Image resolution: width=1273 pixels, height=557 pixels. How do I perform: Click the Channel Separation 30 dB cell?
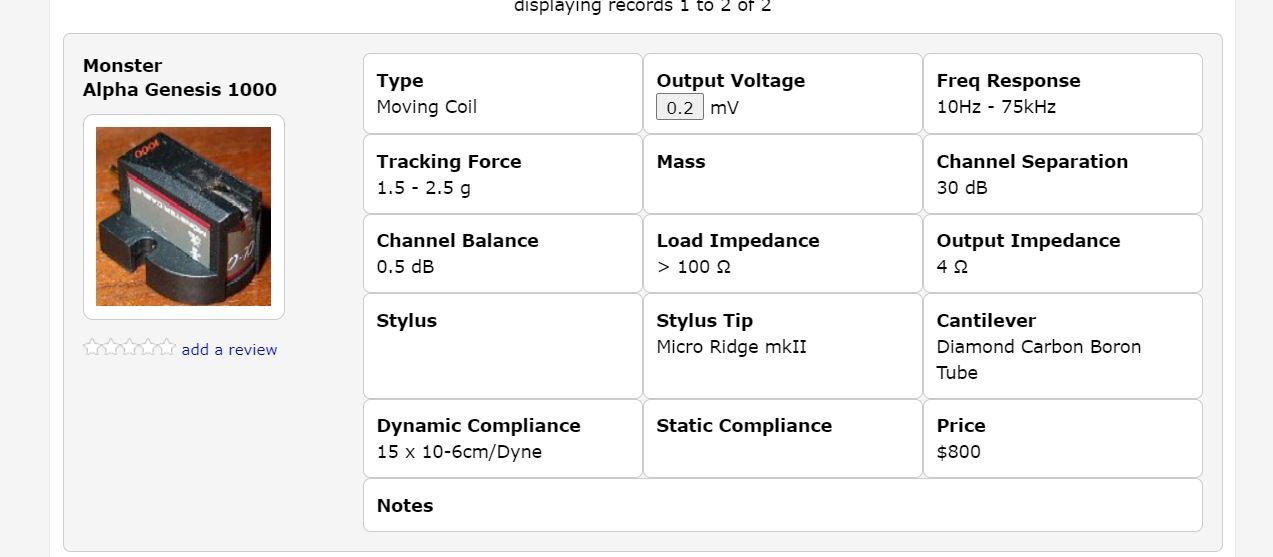click(x=1062, y=174)
